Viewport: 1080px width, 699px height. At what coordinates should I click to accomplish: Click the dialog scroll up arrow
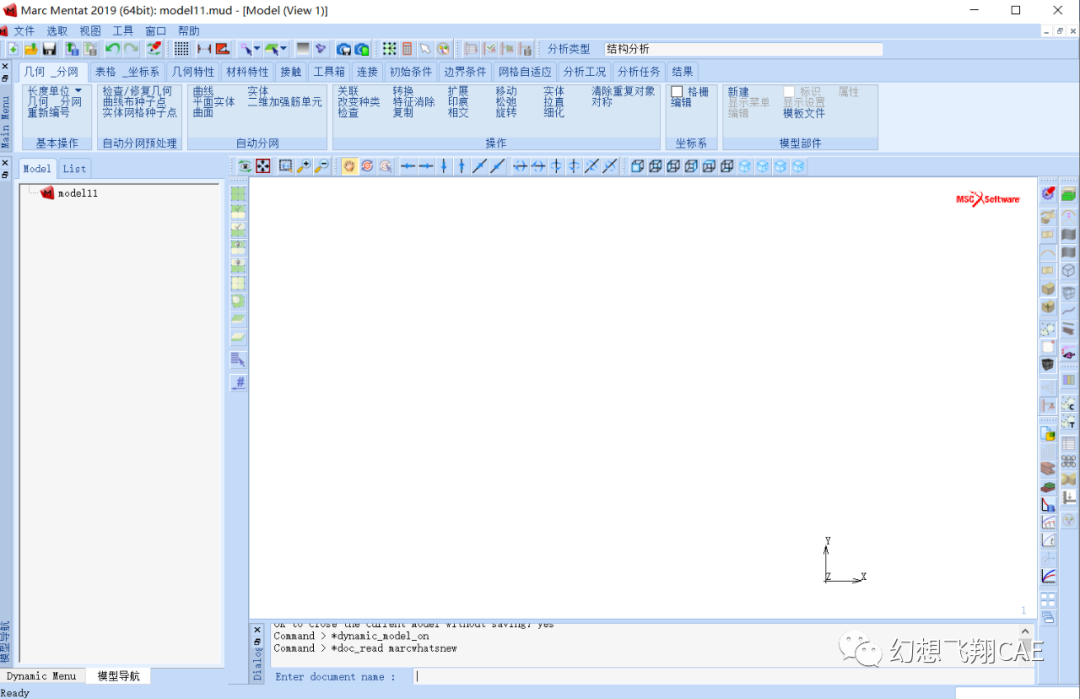click(x=1025, y=632)
